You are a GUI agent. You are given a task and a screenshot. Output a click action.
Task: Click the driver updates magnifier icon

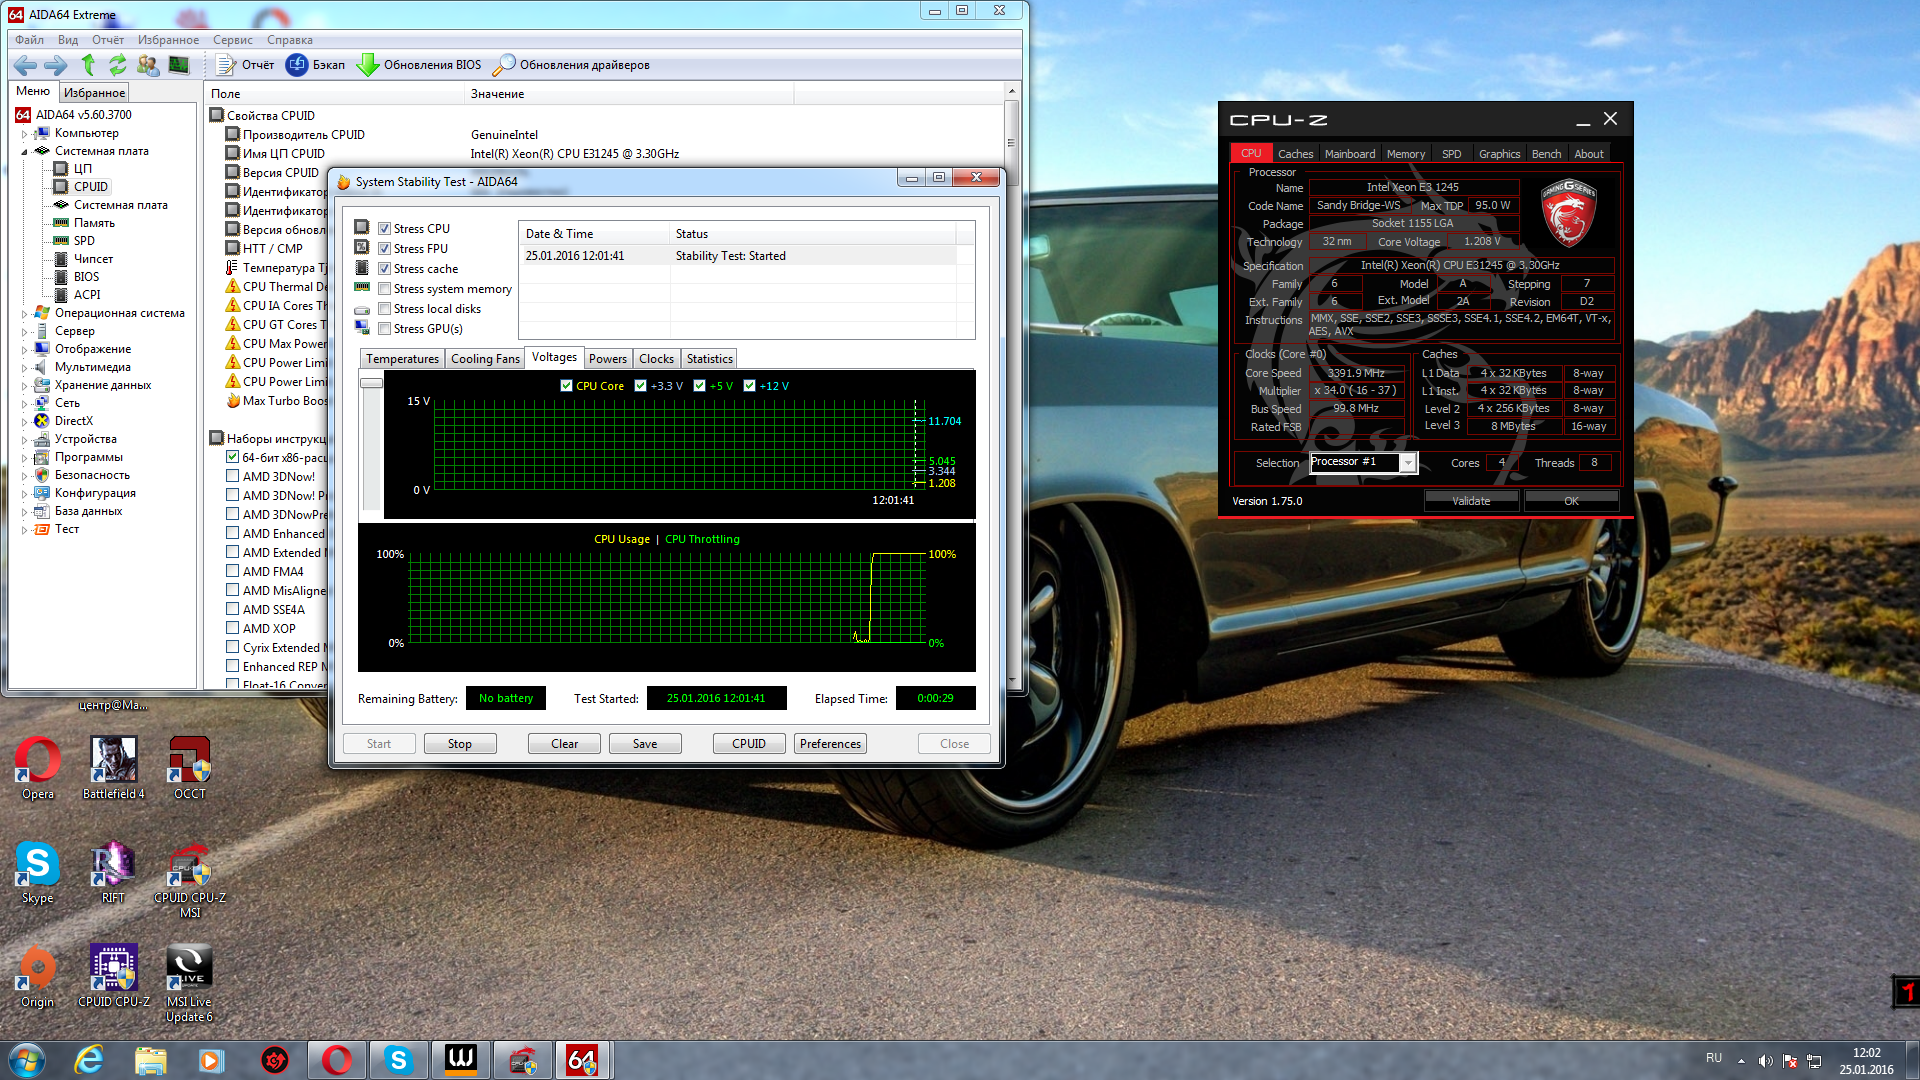point(504,65)
